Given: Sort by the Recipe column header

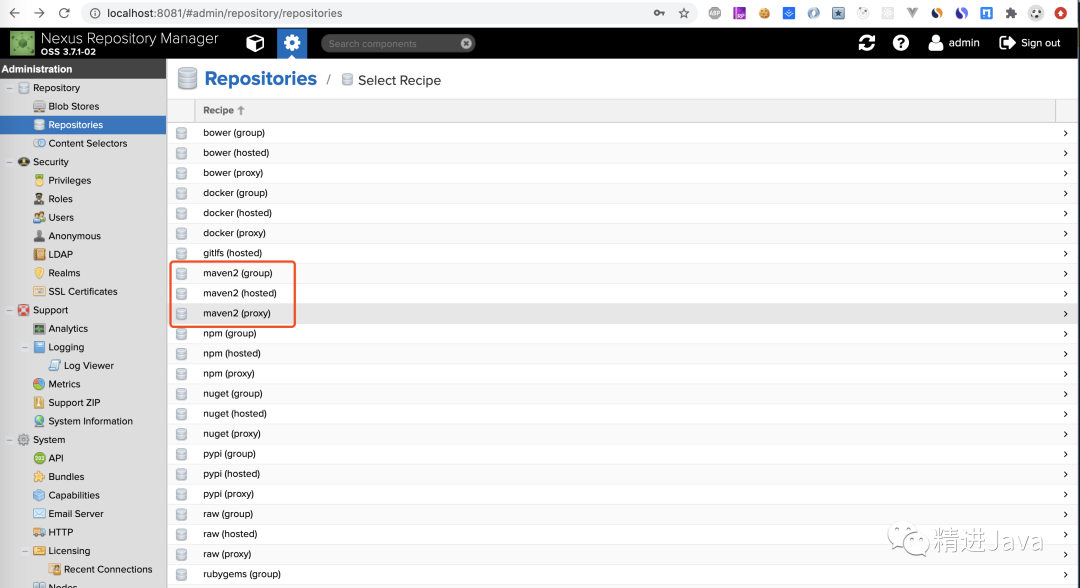Looking at the screenshot, I should 223,110.
